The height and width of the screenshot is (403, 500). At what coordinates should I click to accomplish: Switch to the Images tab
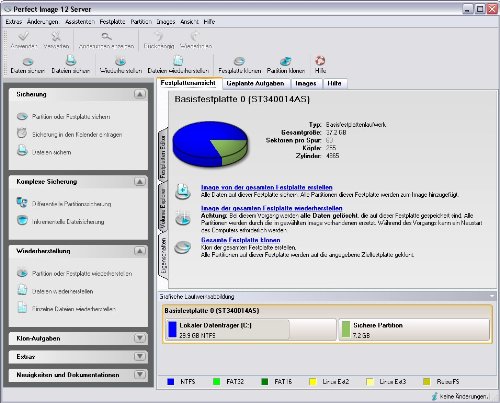[x=306, y=83]
